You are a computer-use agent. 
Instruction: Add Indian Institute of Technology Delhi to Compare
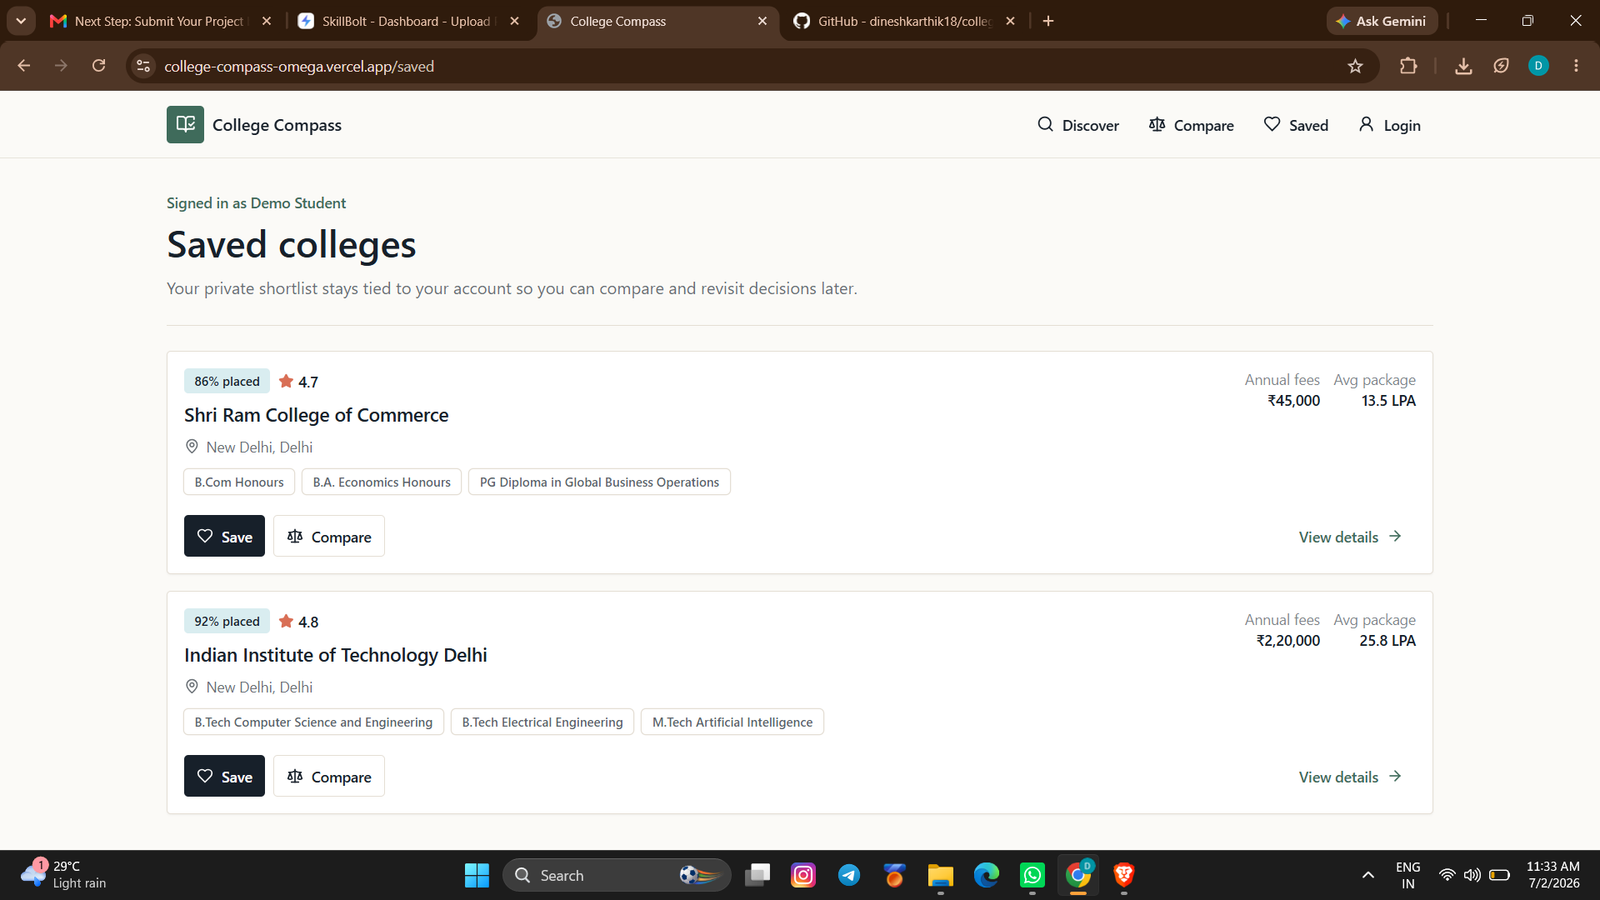click(329, 776)
